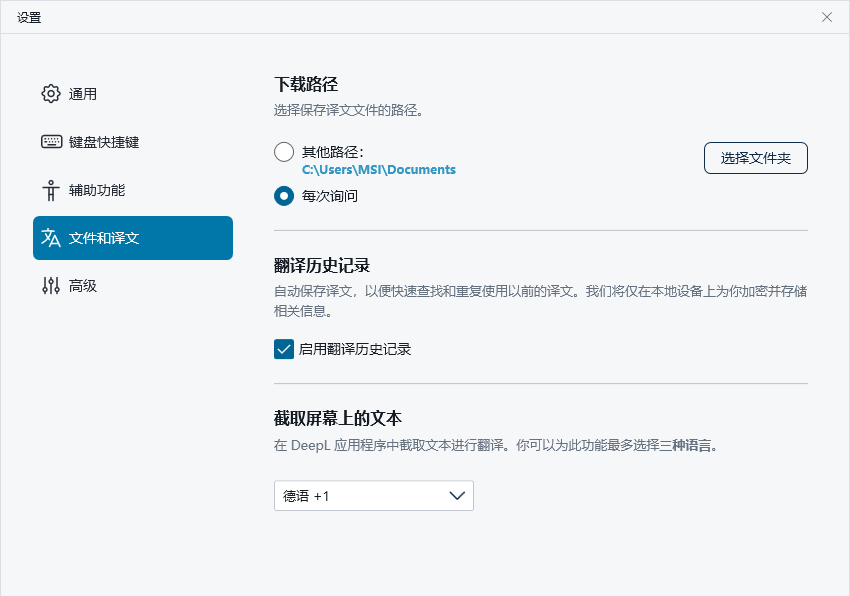
Task: Click the gear icon beside 通用
Action: click(x=51, y=94)
